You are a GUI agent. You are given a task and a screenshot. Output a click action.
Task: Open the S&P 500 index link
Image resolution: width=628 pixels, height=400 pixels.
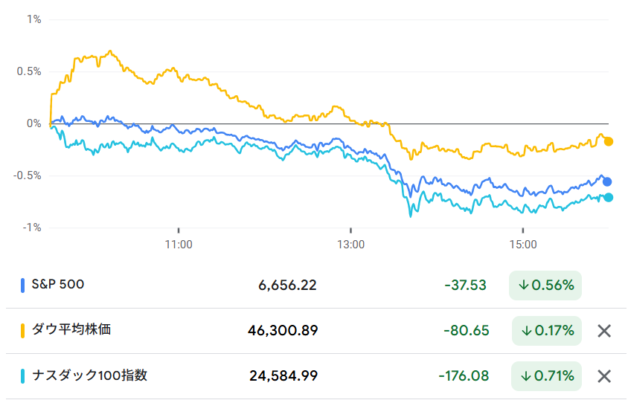coord(58,284)
